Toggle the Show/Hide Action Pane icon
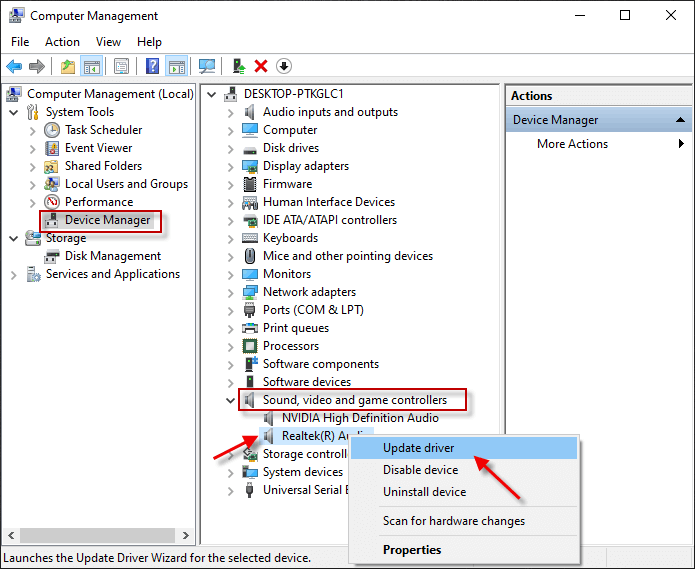Image resolution: width=695 pixels, height=569 pixels. pyautogui.click(x=177, y=66)
